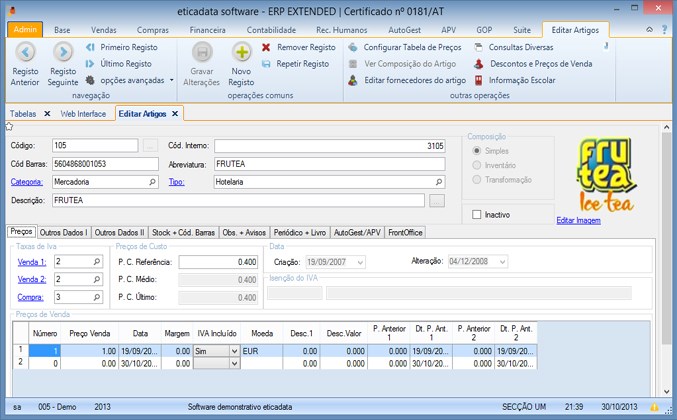
Task: Switch to Stock + Cód. Barras tab
Action: point(184,232)
